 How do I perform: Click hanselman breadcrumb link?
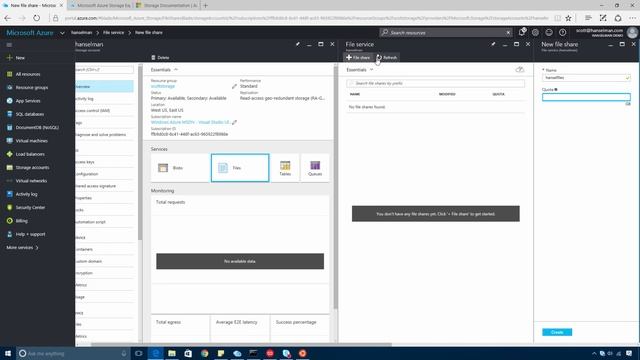[x=82, y=32]
